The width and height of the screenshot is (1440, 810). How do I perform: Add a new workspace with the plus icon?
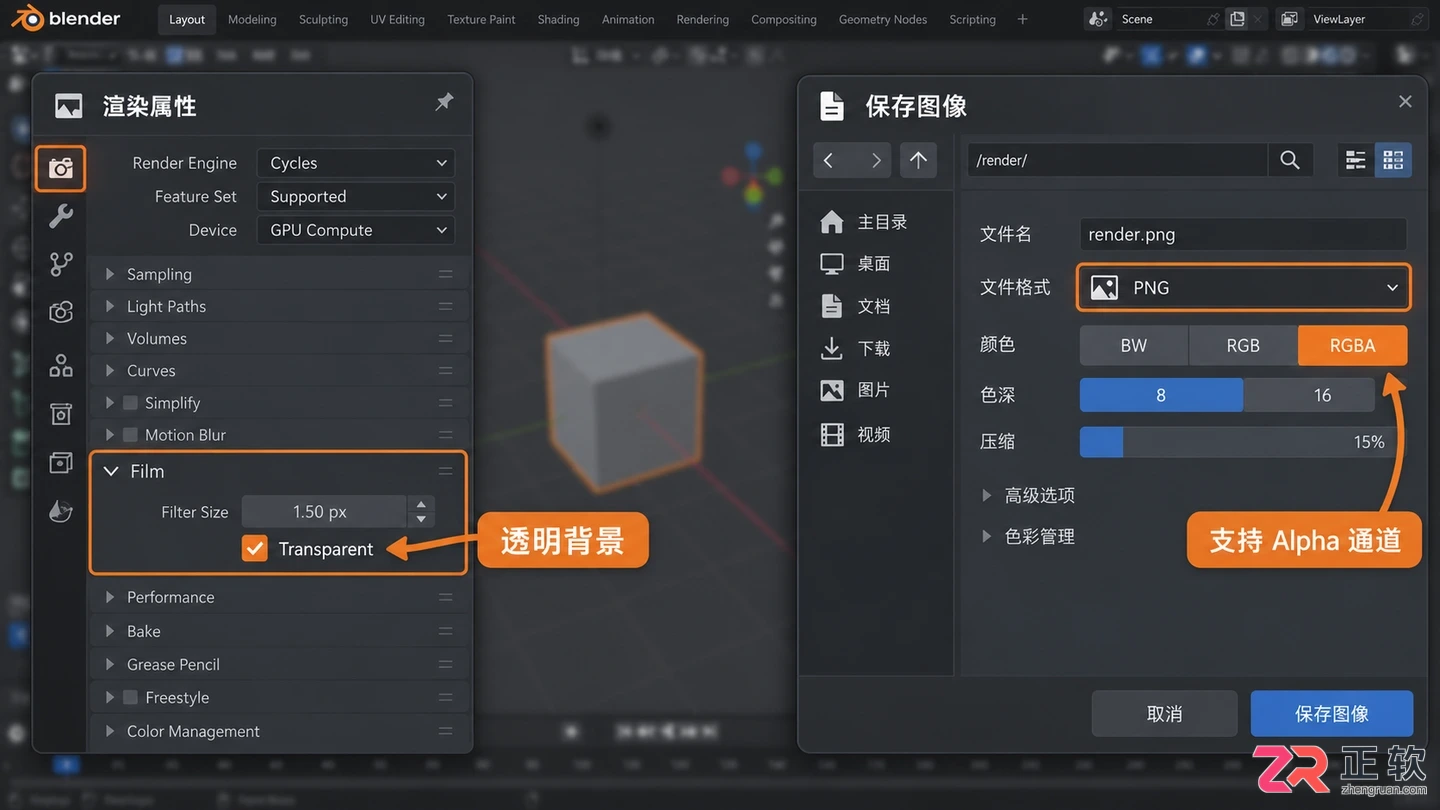(x=1022, y=19)
